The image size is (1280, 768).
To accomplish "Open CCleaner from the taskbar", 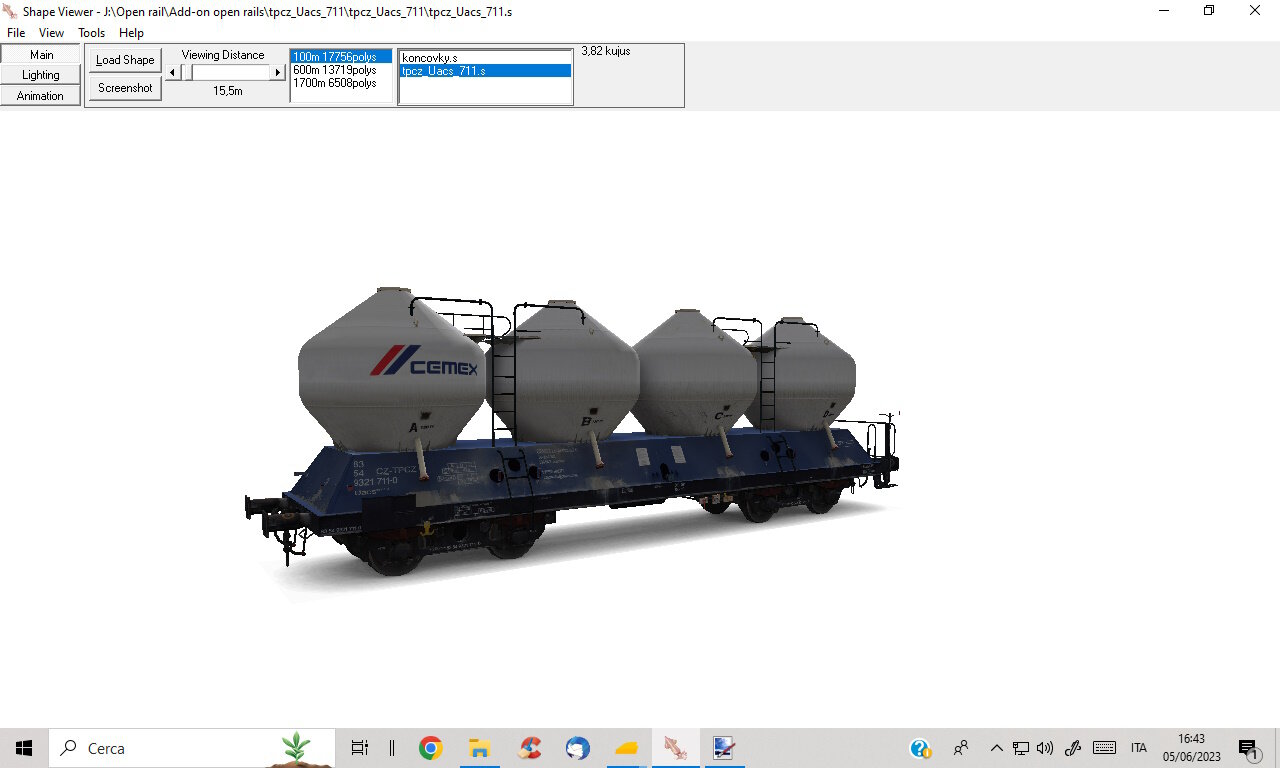I will (x=529, y=748).
